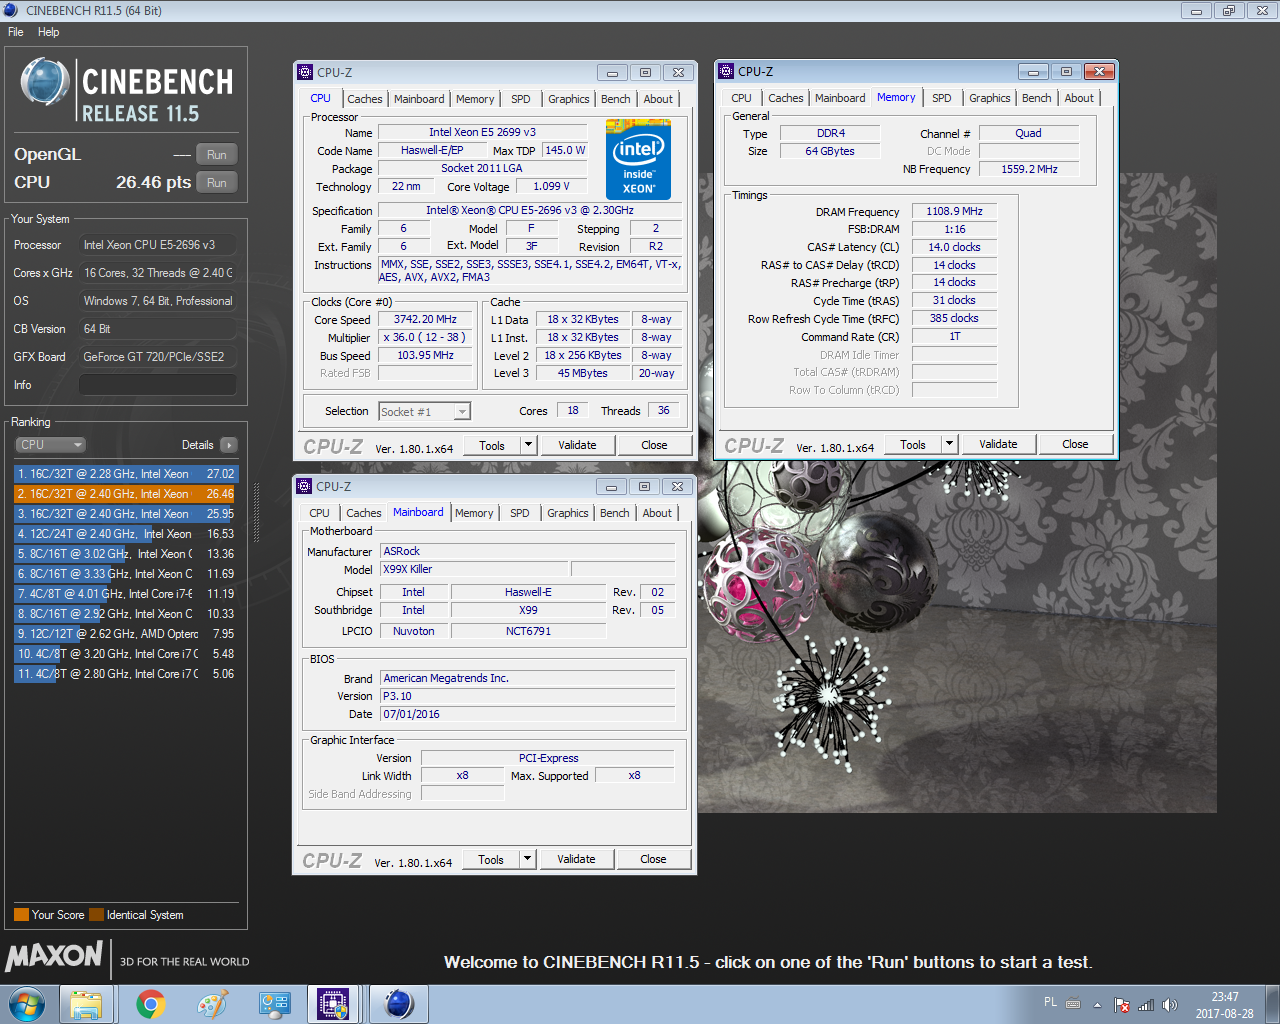The width and height of the screenshot is (1280, 1024).
Task: Click the system clock date
Action: 1224,1013
